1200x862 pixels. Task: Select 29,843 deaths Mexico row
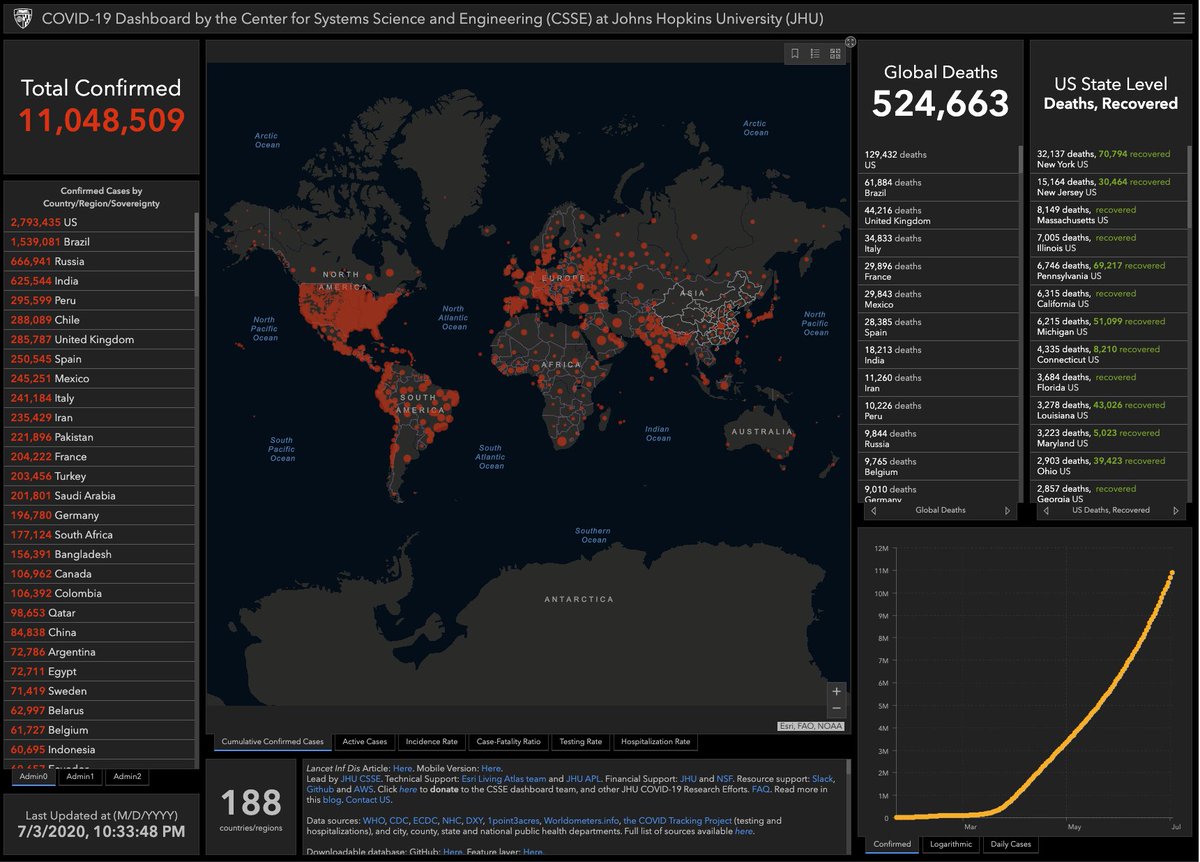pyautogui.click(x=938, y=300)
